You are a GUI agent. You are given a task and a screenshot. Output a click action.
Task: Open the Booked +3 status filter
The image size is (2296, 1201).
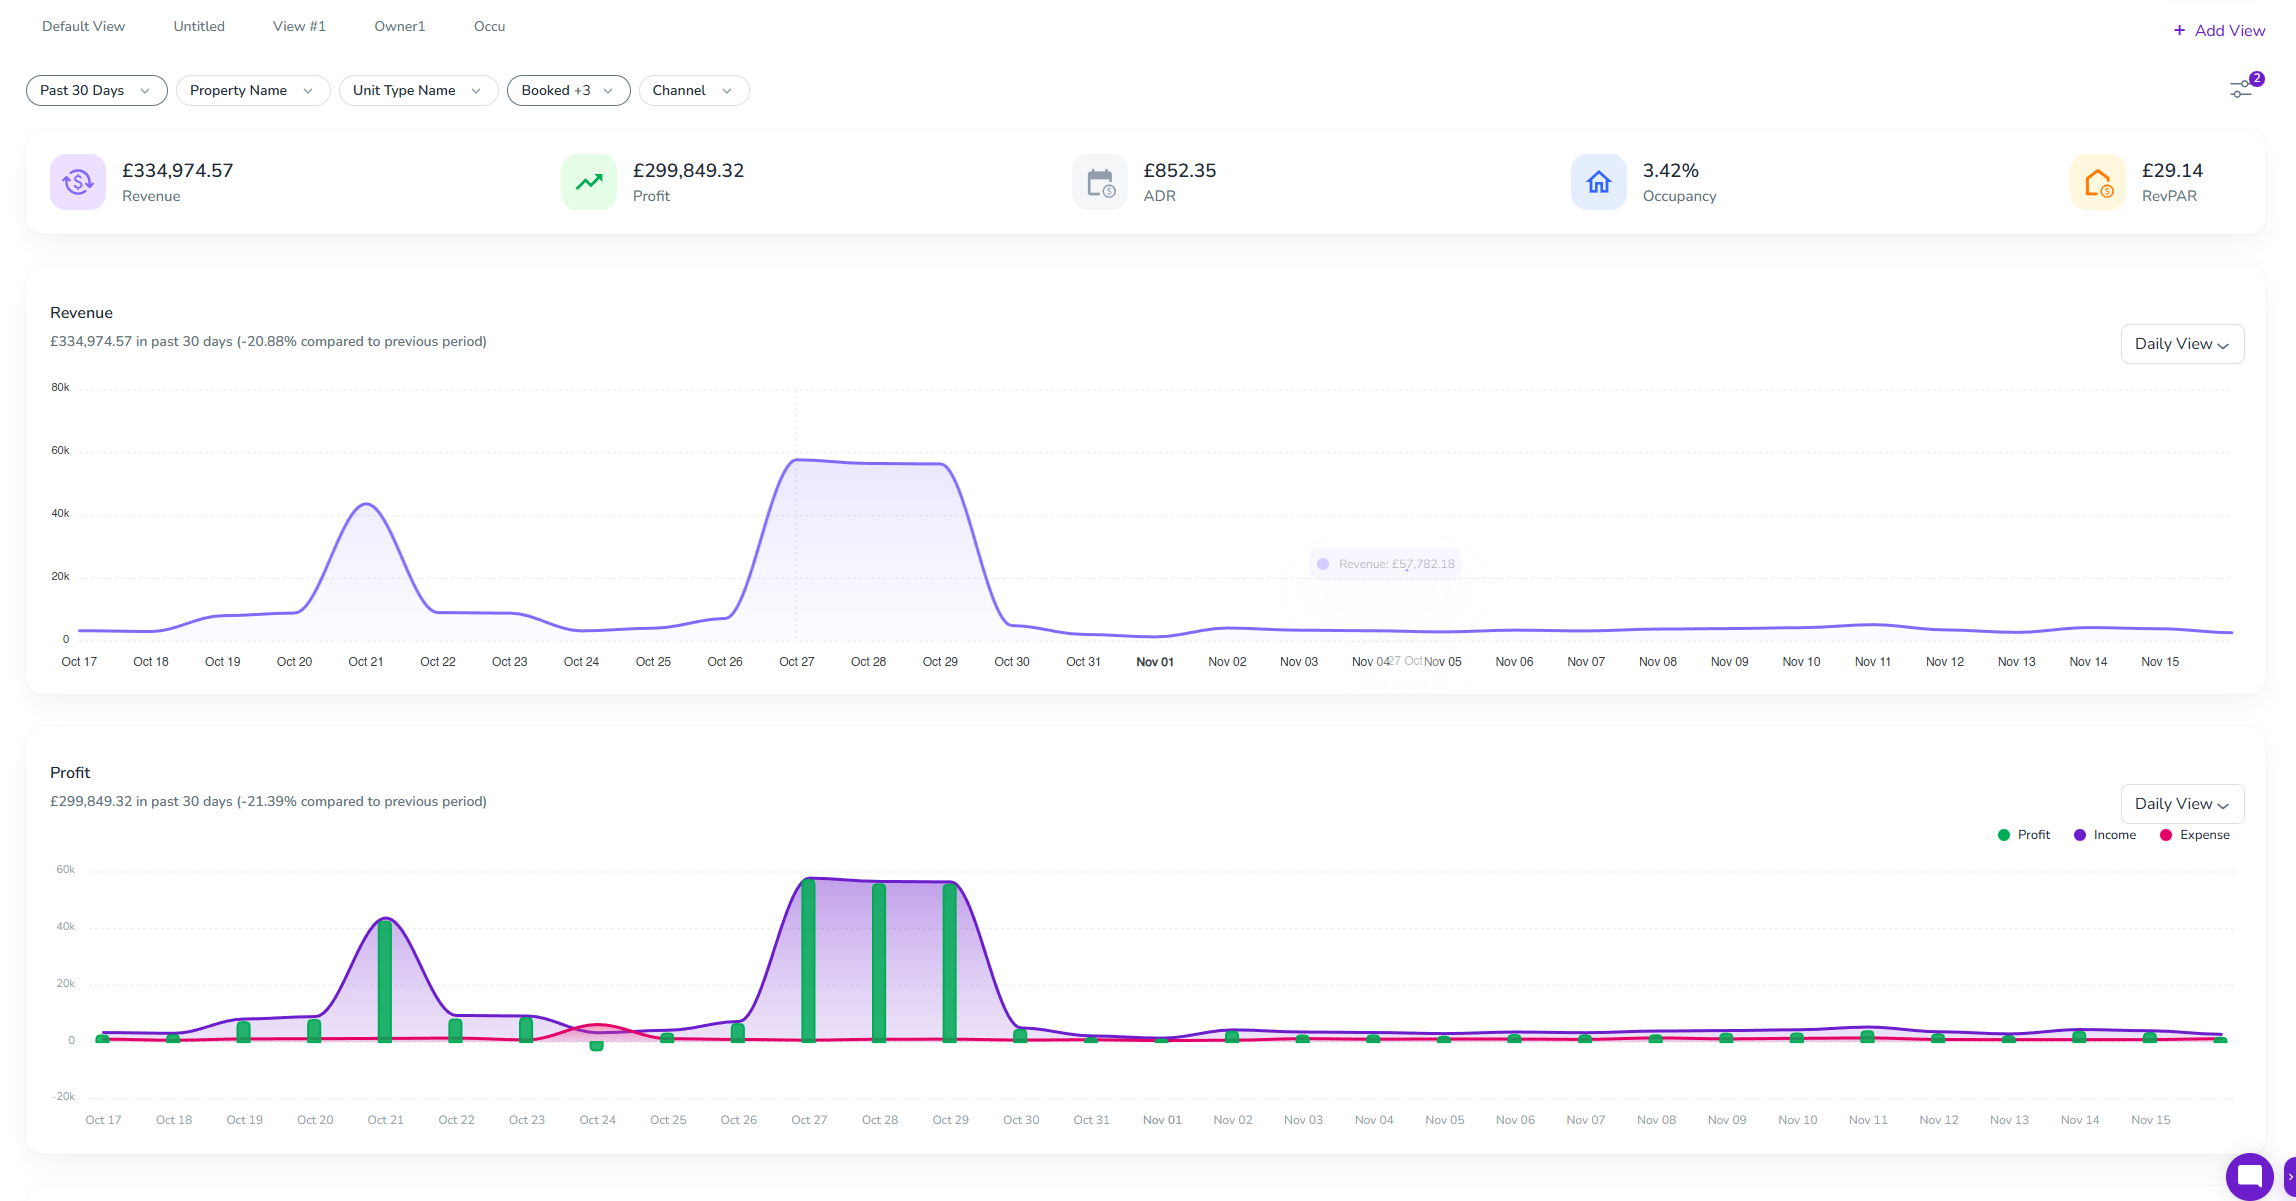(567, 90)
